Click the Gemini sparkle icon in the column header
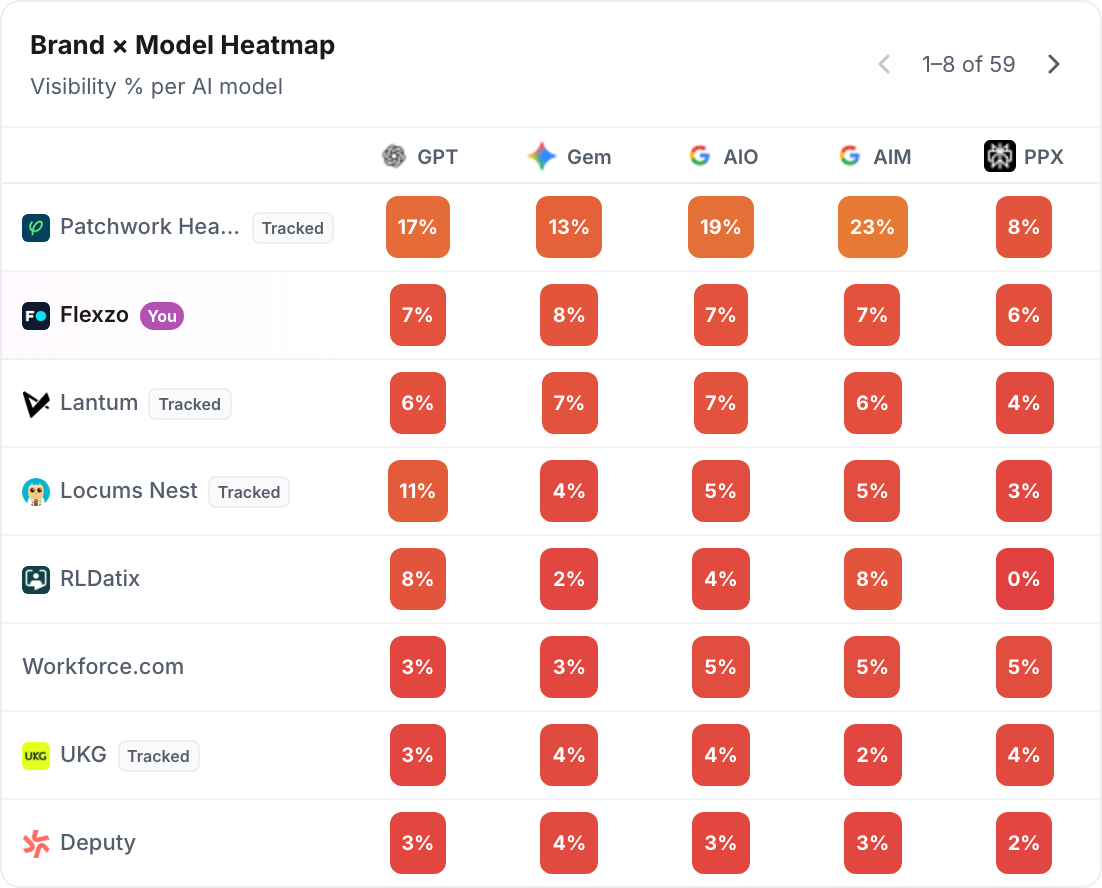The height and width of the screenshot is (888, 1102). (542, 156)
